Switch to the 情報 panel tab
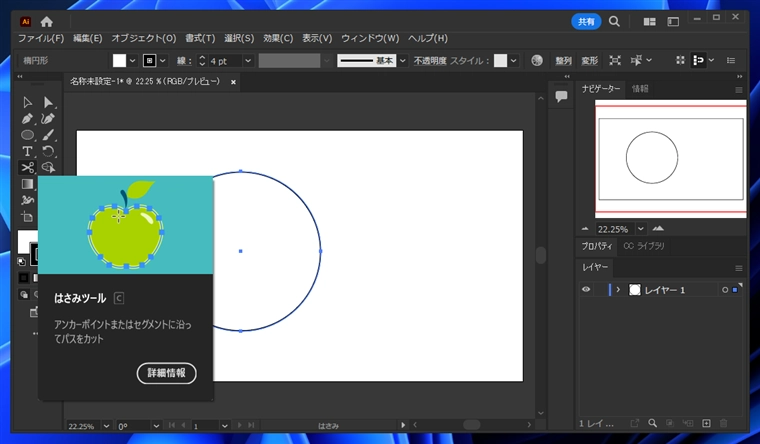The height and width of the screenshot is (444, 760). coord(639,89)
